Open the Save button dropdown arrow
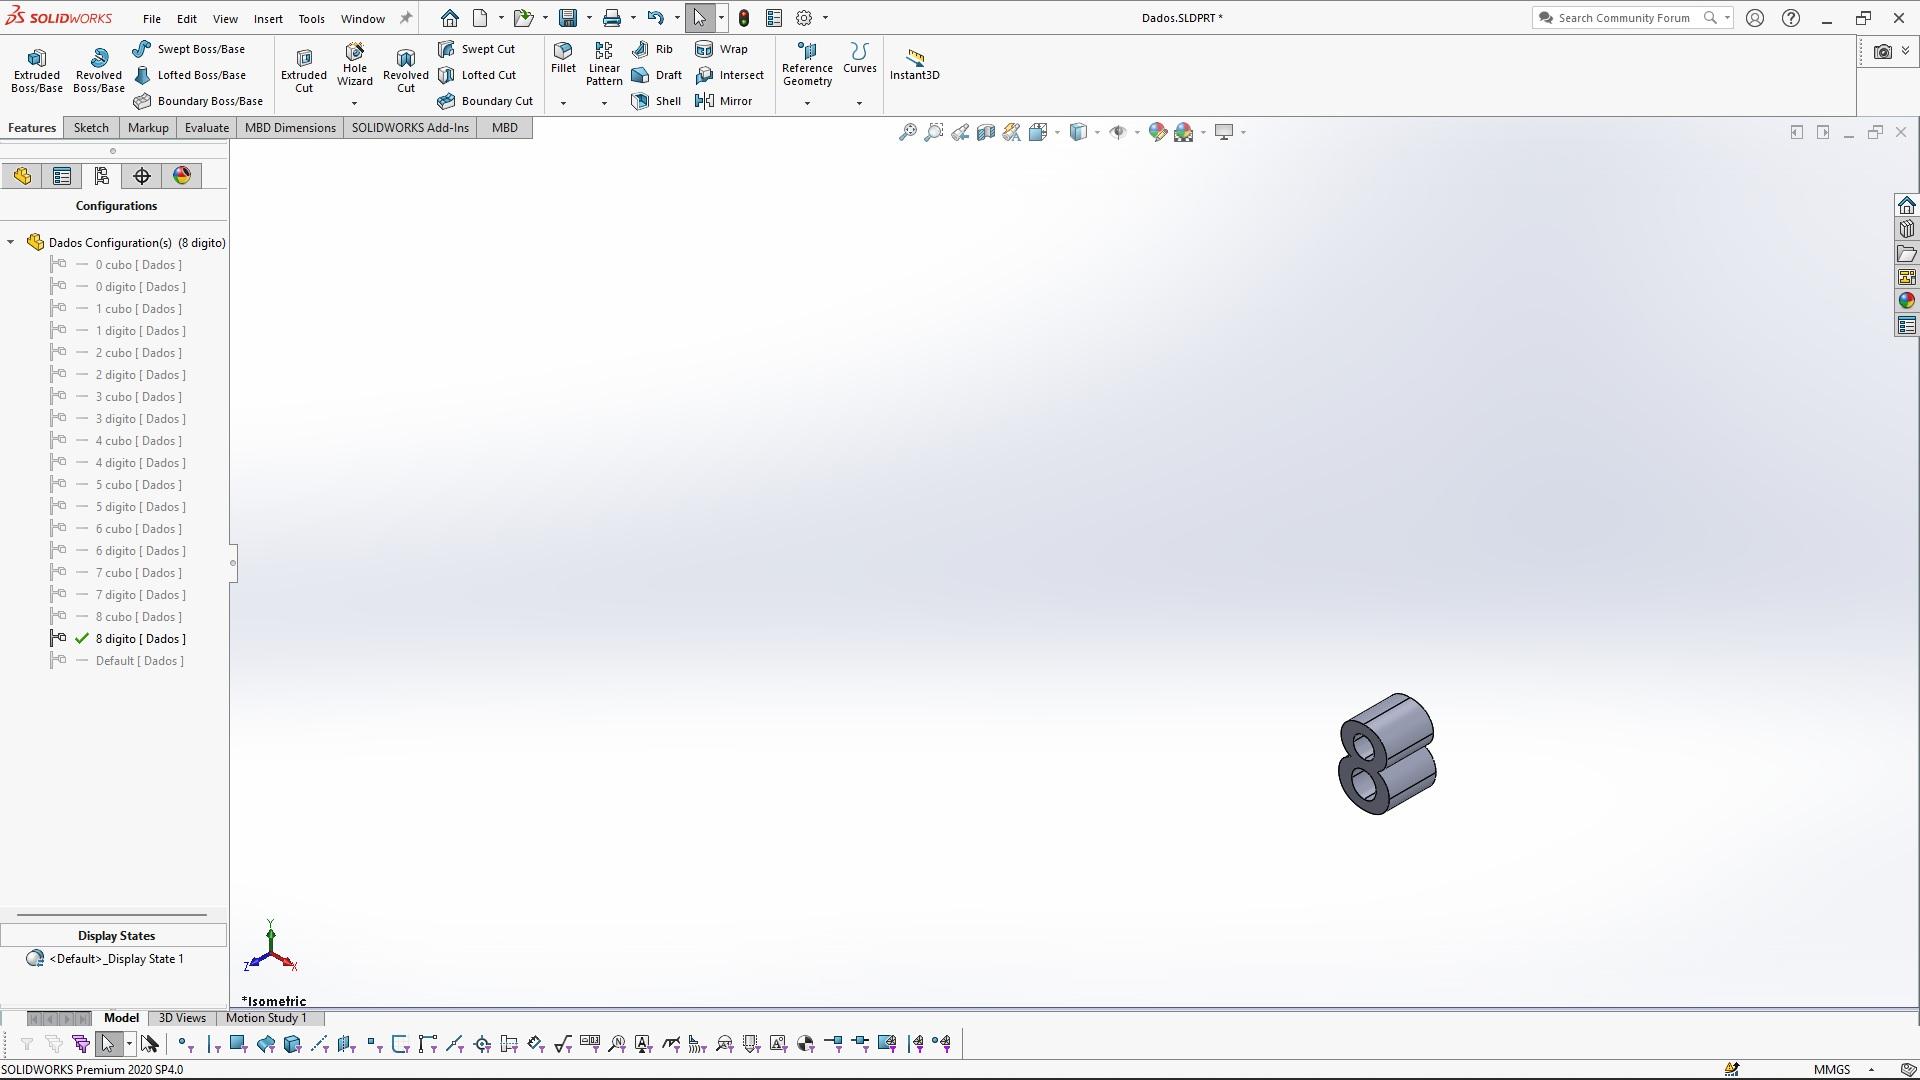 [x=589, y=18]
